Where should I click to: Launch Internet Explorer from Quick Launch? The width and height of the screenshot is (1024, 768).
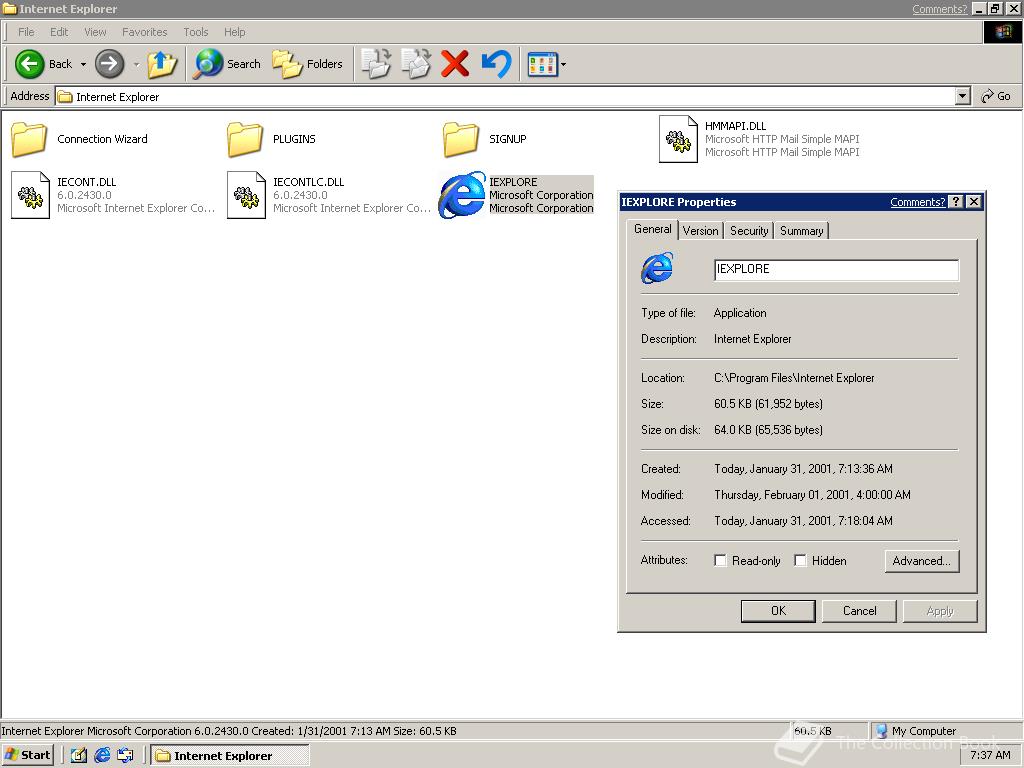click(102, 756)
